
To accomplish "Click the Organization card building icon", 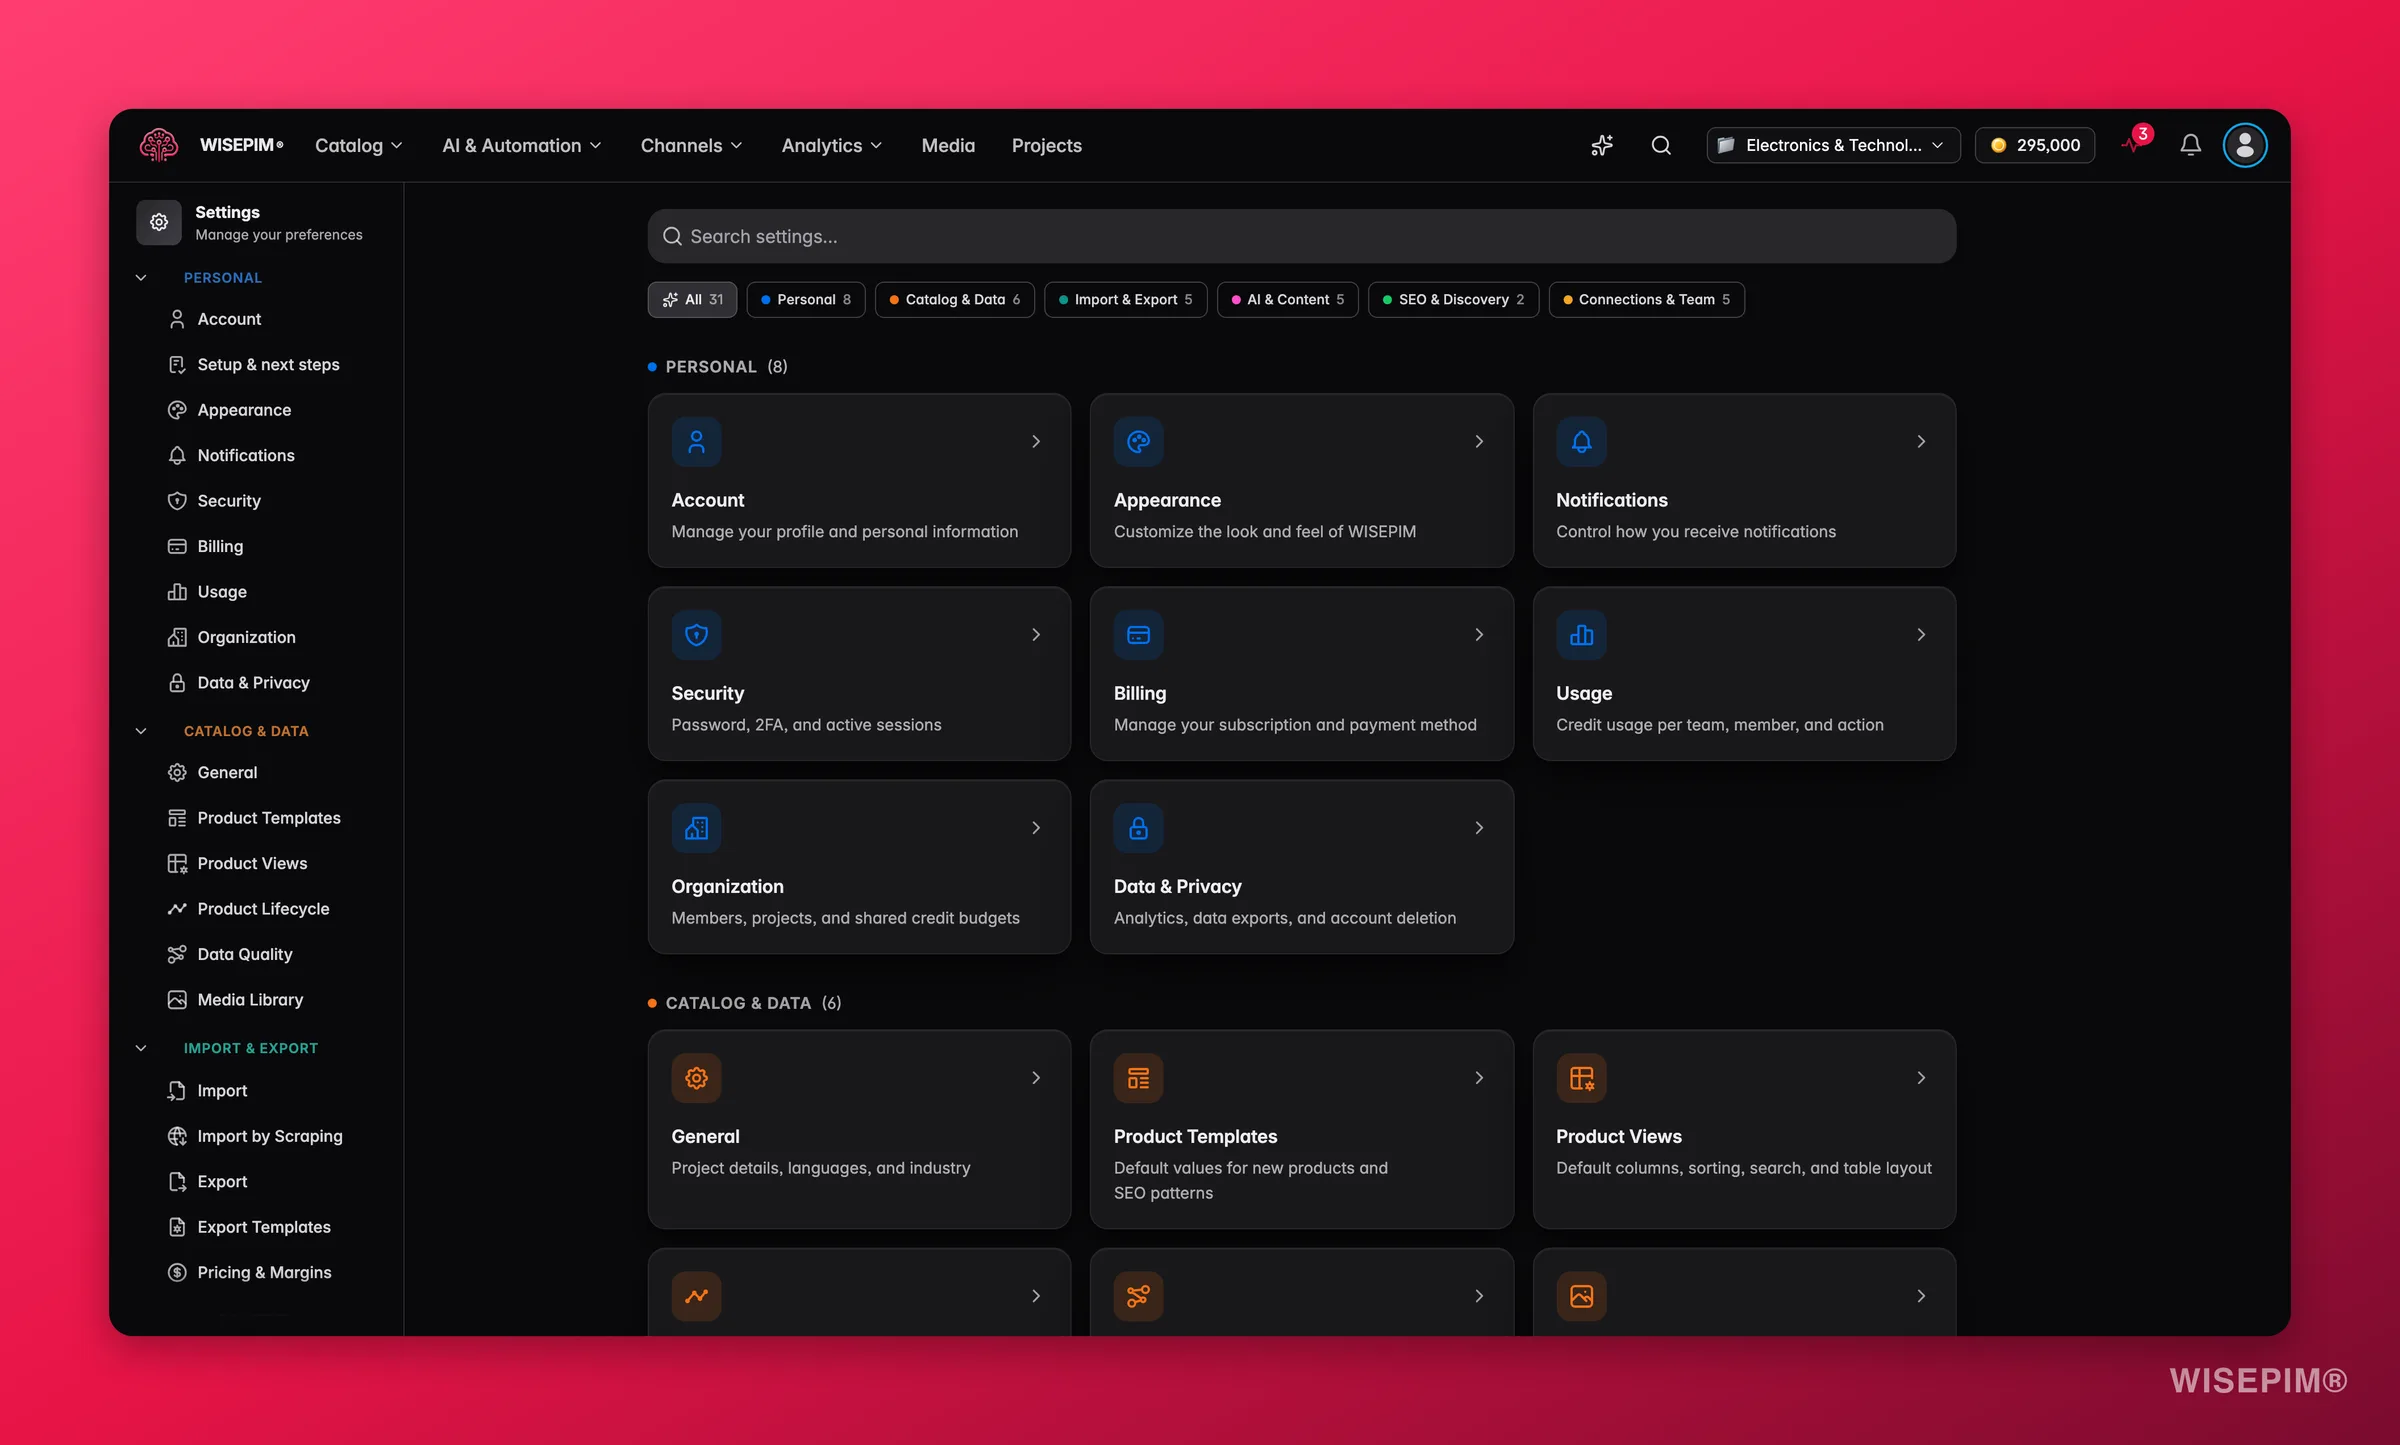I will 697,827.
